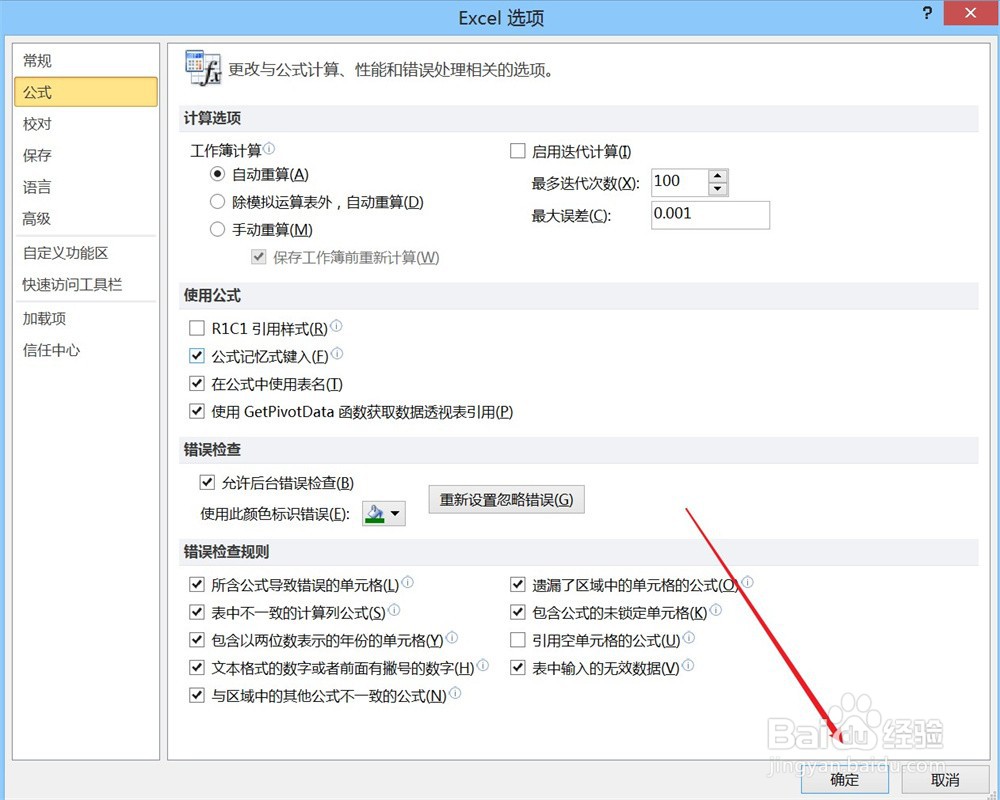Open 语言 options category
This screenshot has height=800, width=1000.
(85, 187)
